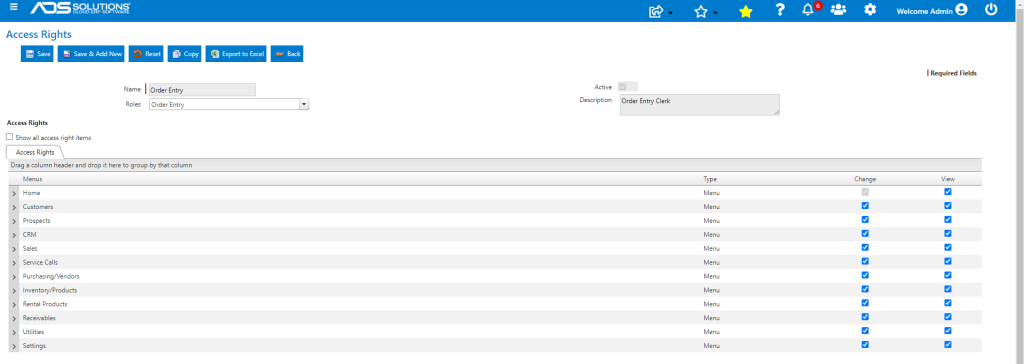The image size is (1024, 364).
Task: Expand the Prospects row
Action: (x=14, y=222)
